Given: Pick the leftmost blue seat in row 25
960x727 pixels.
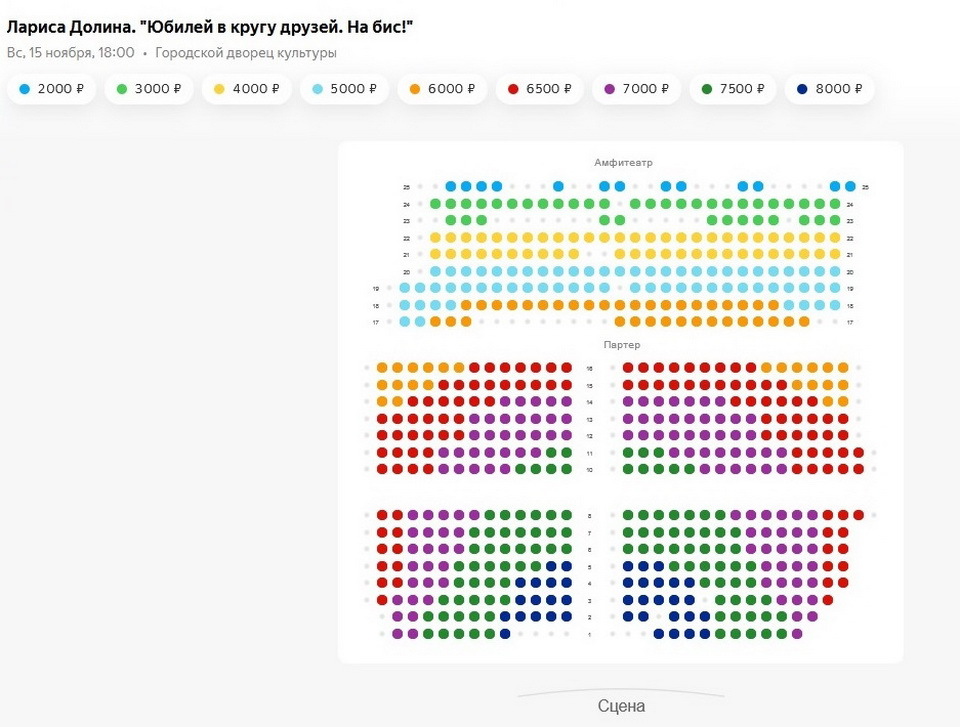Looking at the screenshot, I should tap(451, 187).
